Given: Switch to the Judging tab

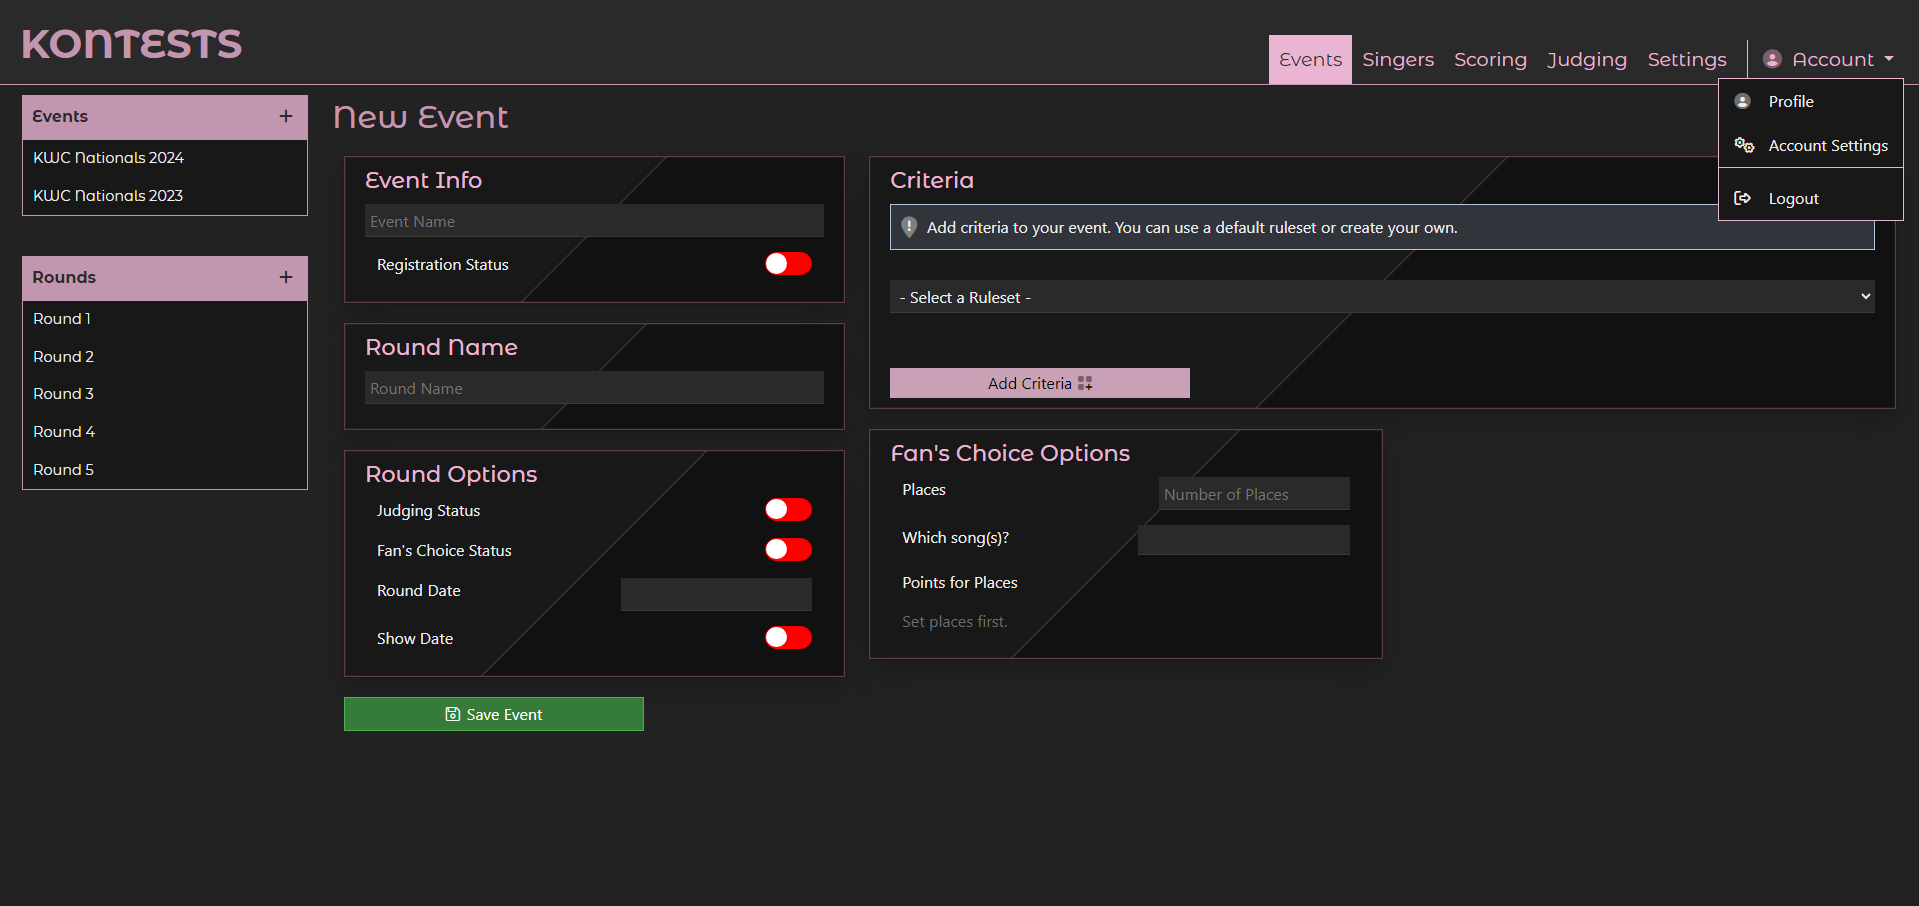Looking at the screenshot, I should point(1587,59).
